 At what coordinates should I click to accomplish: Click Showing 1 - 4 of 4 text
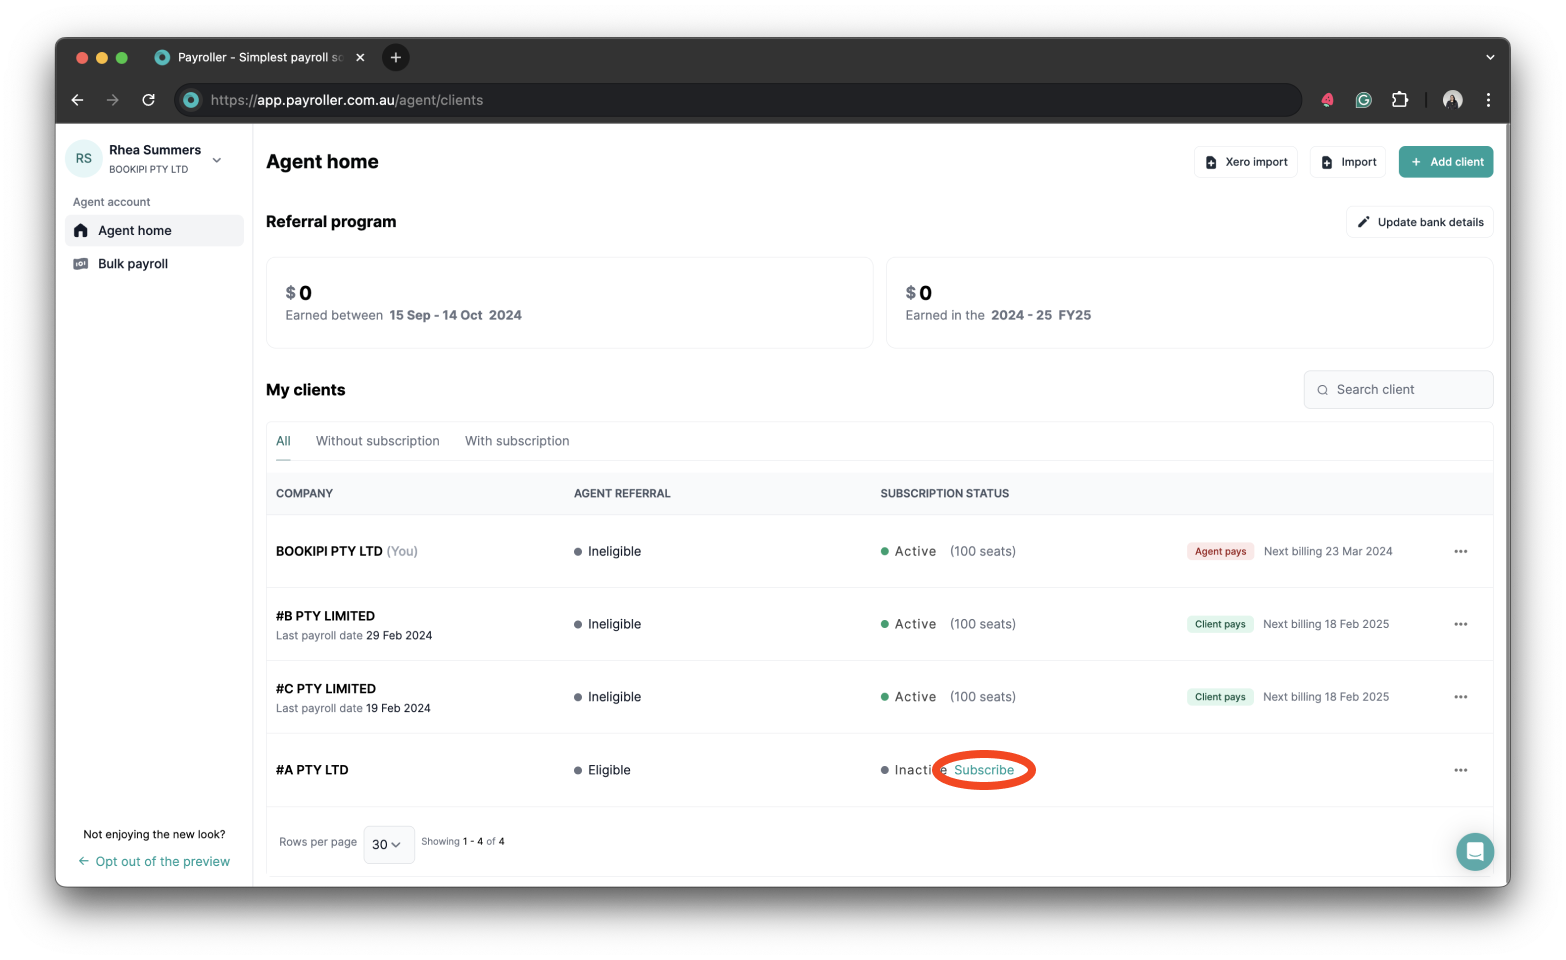(463, 842)
